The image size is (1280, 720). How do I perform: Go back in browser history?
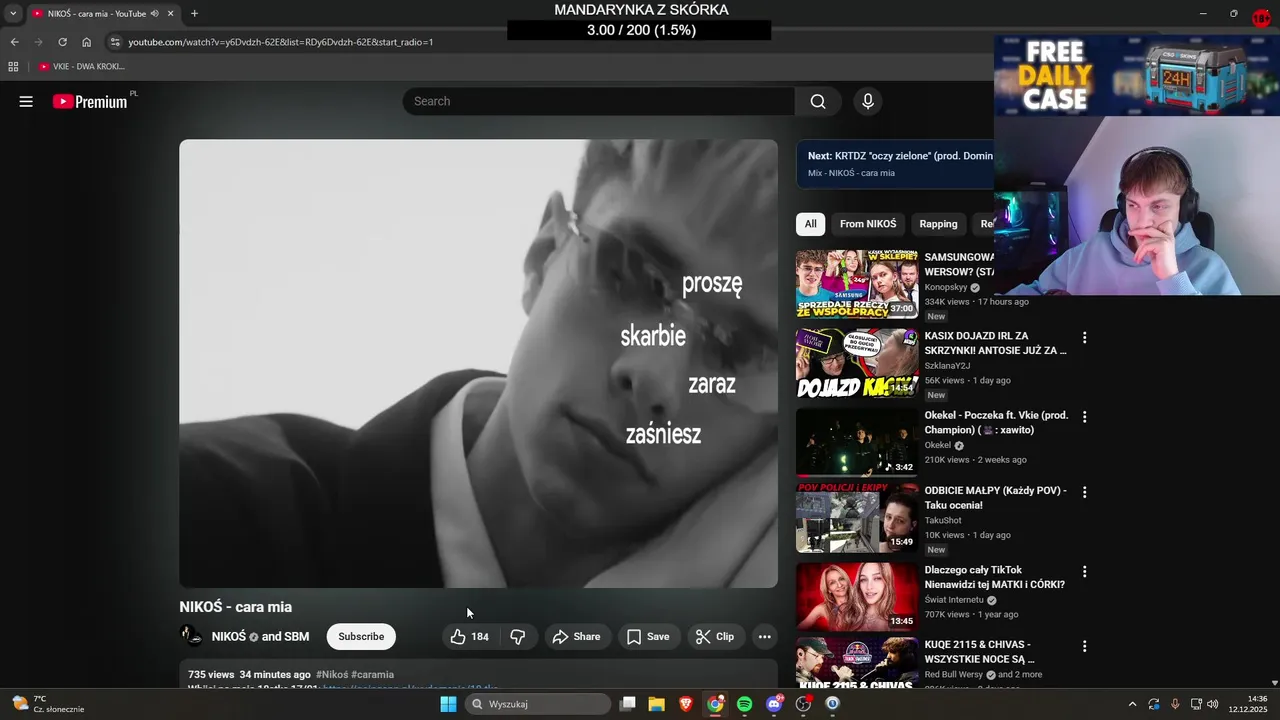tap(14, 42)
